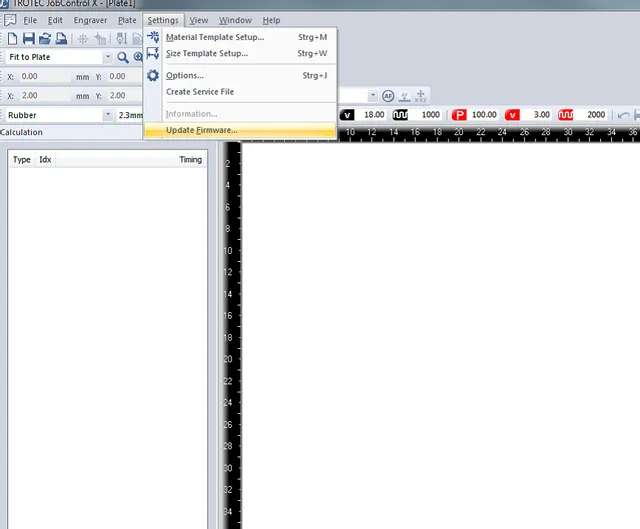Click the undo arrow icon
This screenshot has height=529, width=640.
[624, 115]
